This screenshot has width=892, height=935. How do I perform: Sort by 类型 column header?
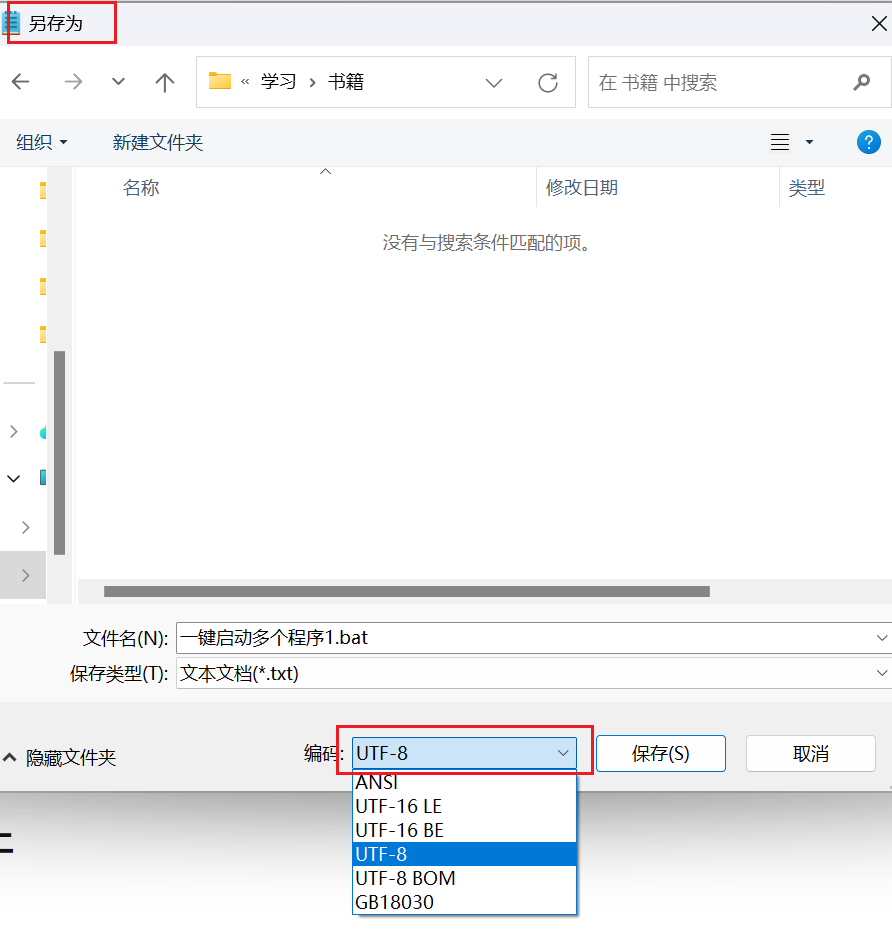807,188
